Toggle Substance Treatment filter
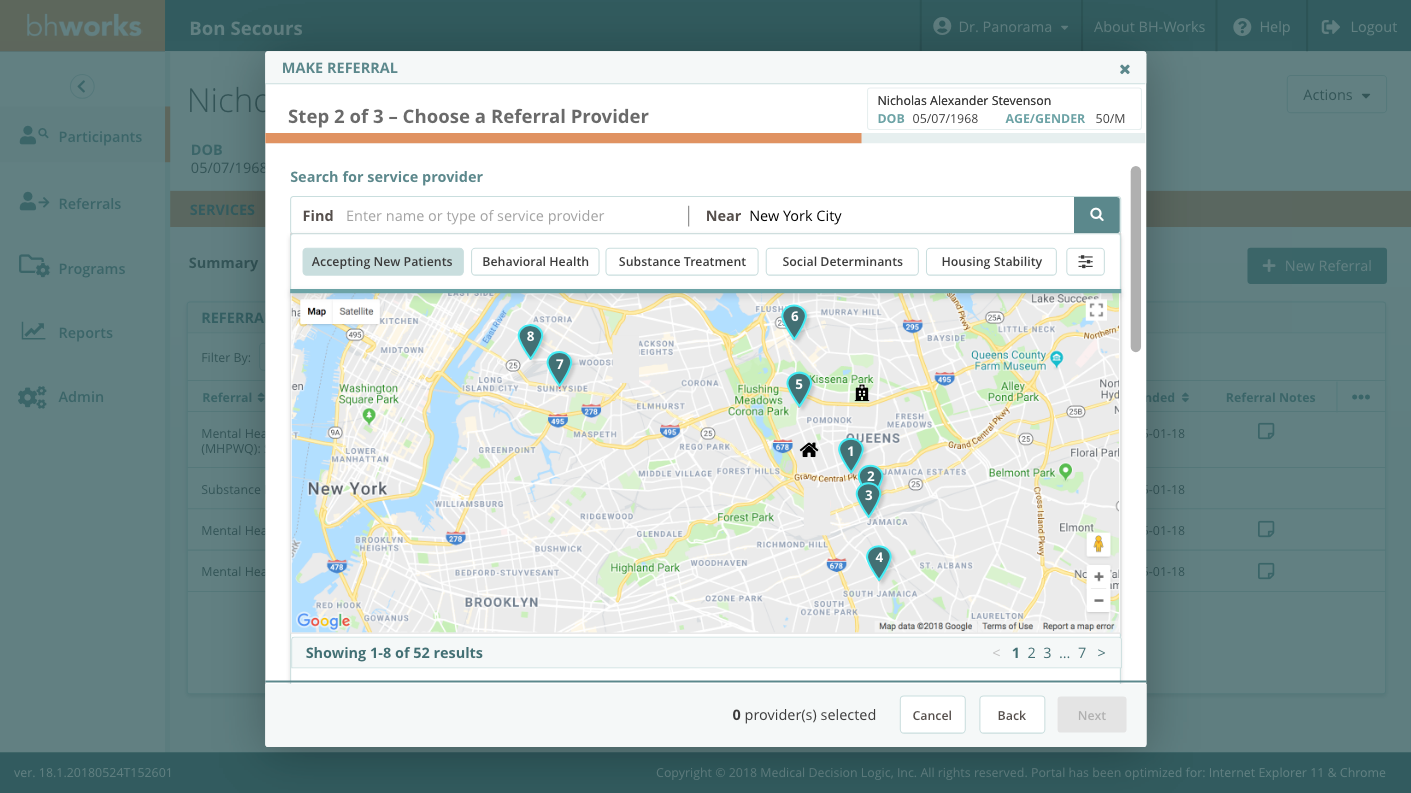1411x793 pixels. (682, 262)
